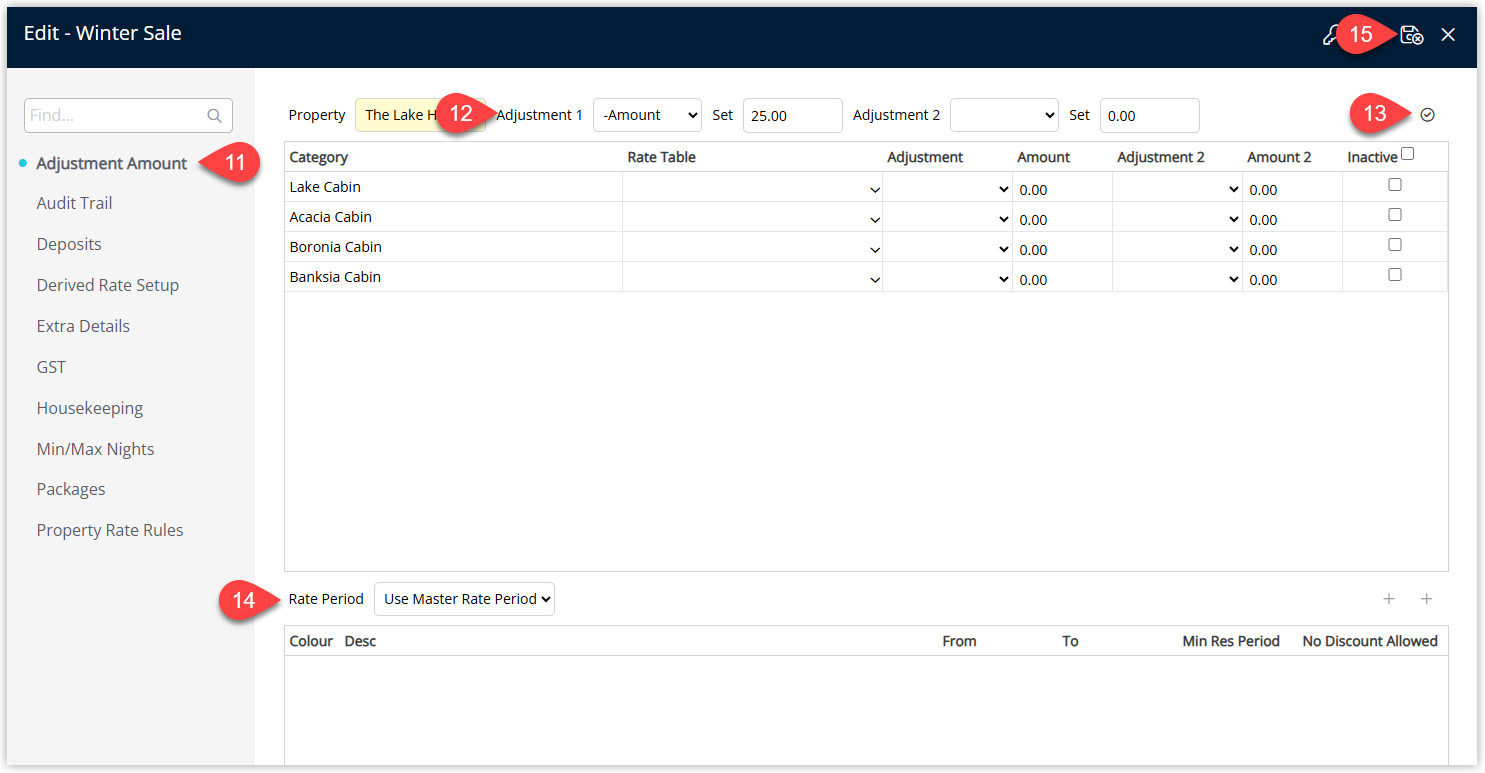
Task: Close the Edit - Winter Sale window
Action: [x=1448, y=35]
